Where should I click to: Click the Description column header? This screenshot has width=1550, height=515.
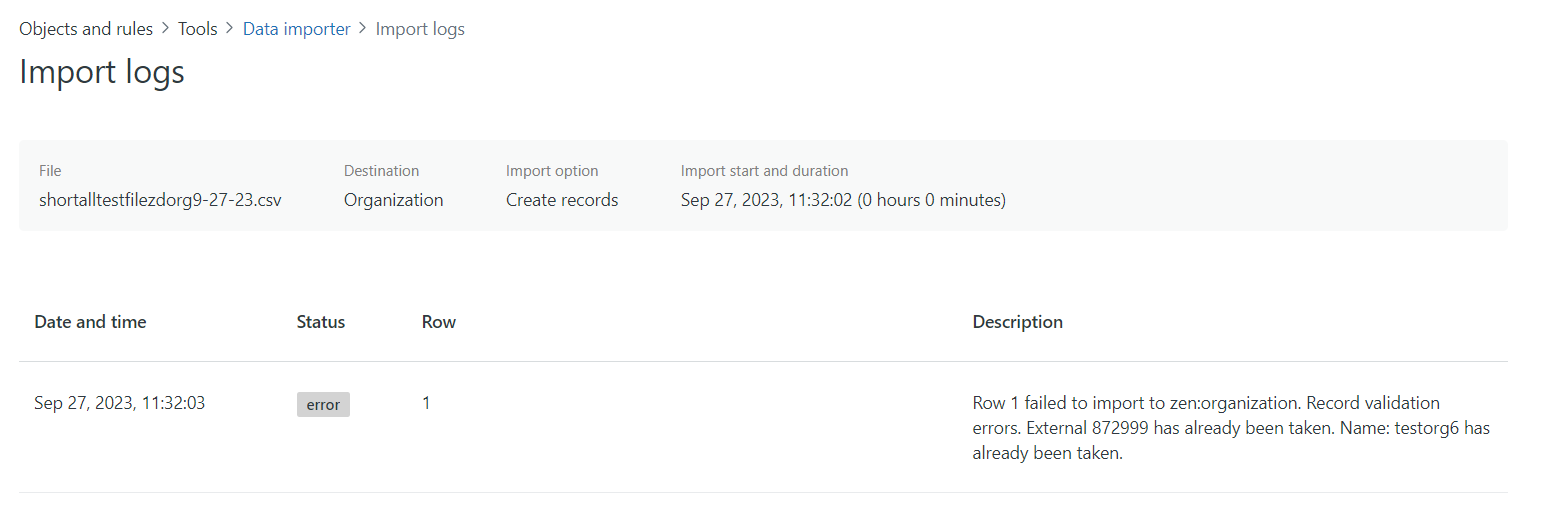1017,322
